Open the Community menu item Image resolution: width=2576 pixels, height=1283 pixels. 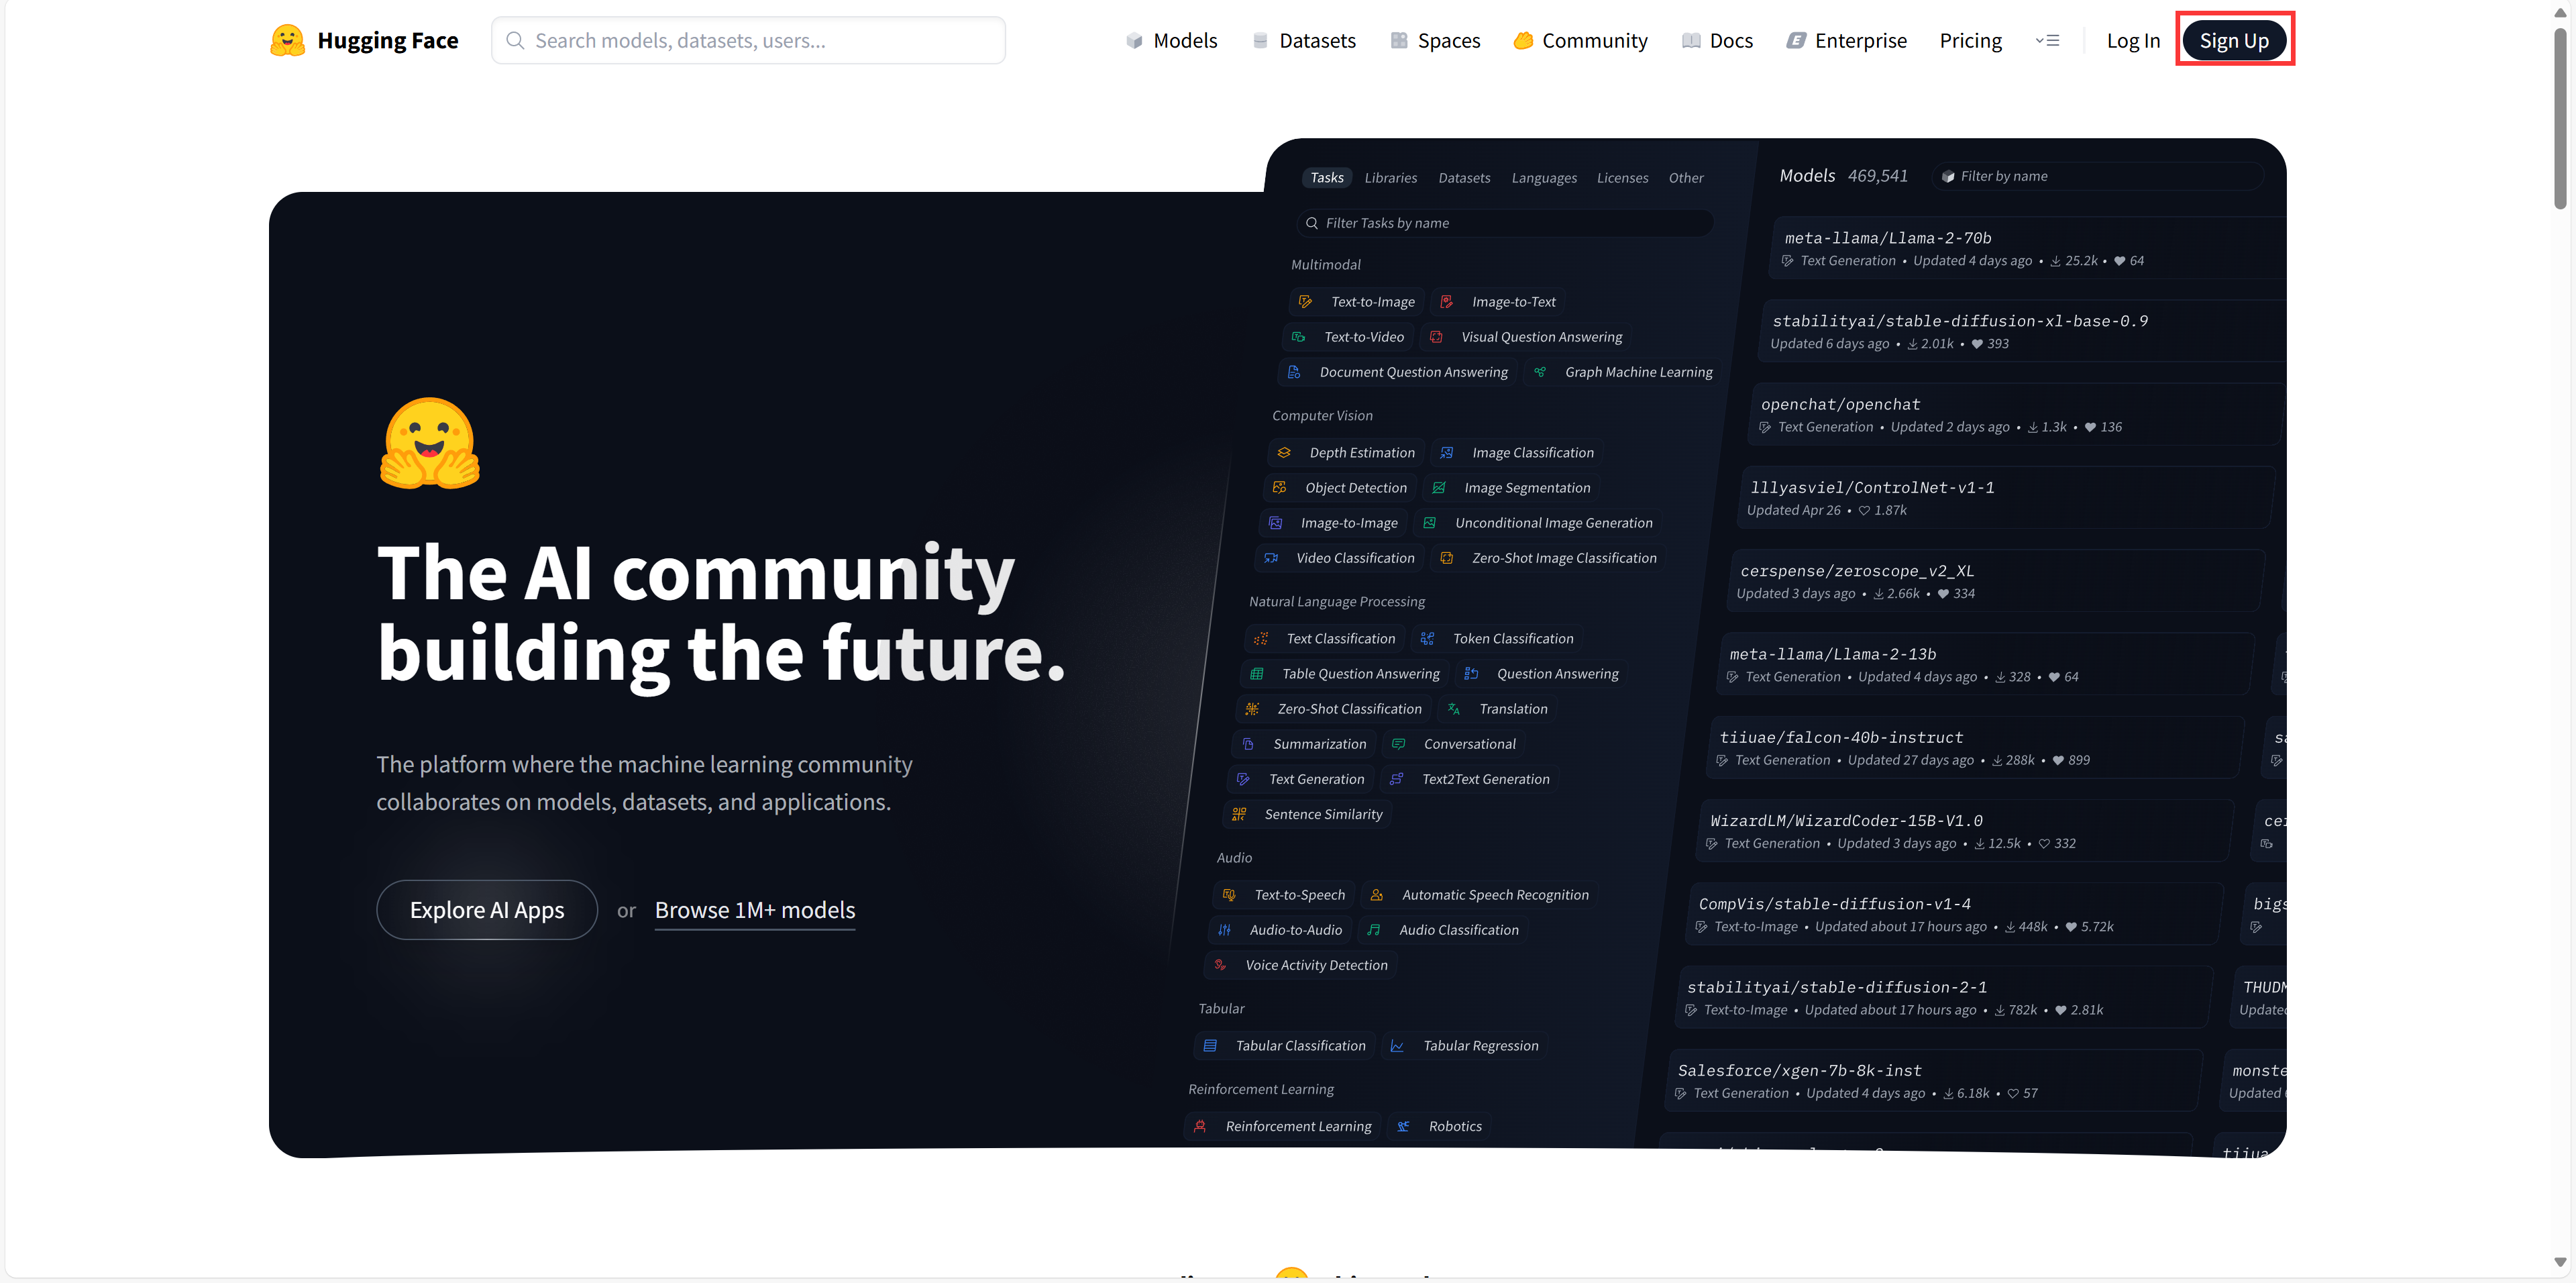point(1594,41)
